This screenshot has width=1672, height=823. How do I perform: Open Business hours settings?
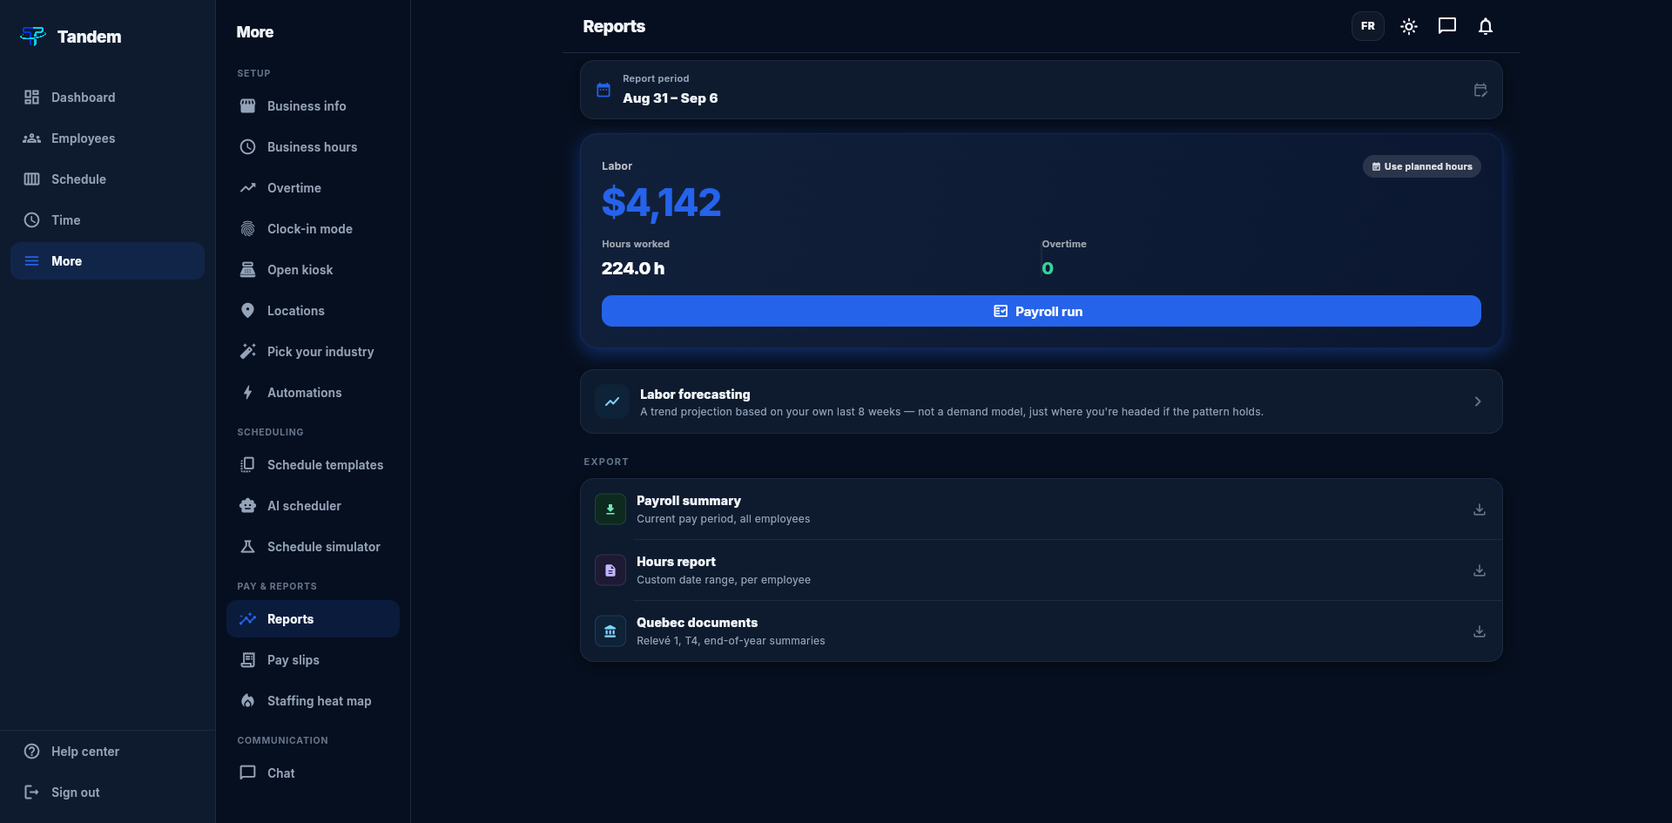[x=313, y=147]
